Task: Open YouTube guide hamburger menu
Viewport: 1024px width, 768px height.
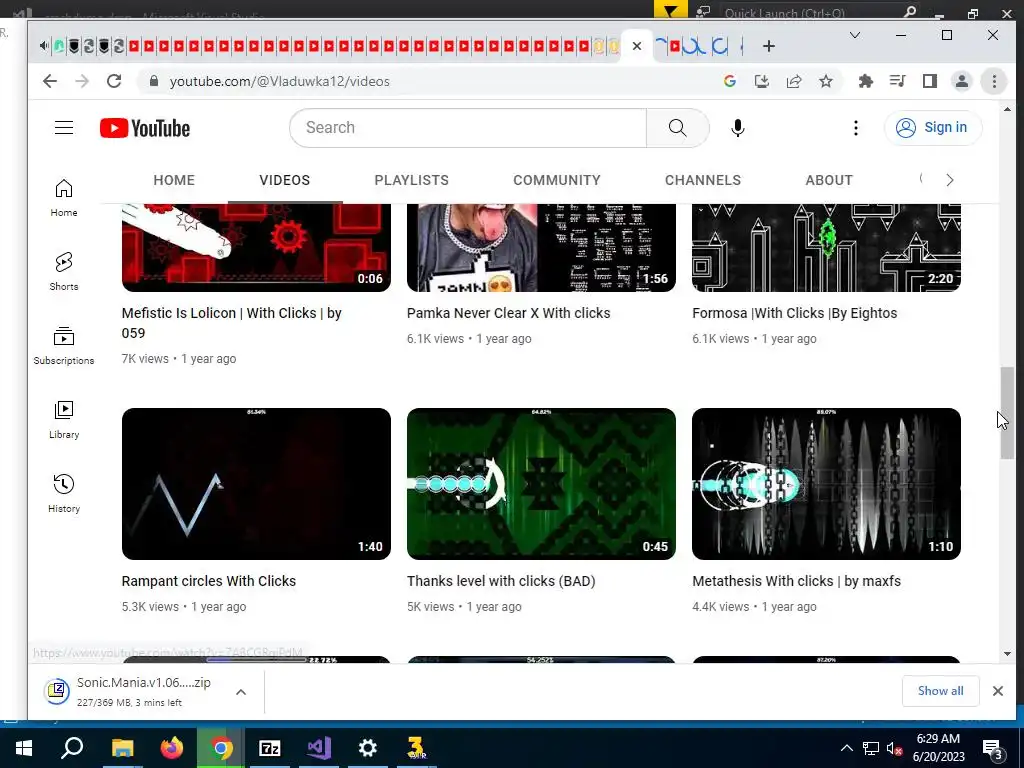Action: pyautogui.click(x=64, y=127)
